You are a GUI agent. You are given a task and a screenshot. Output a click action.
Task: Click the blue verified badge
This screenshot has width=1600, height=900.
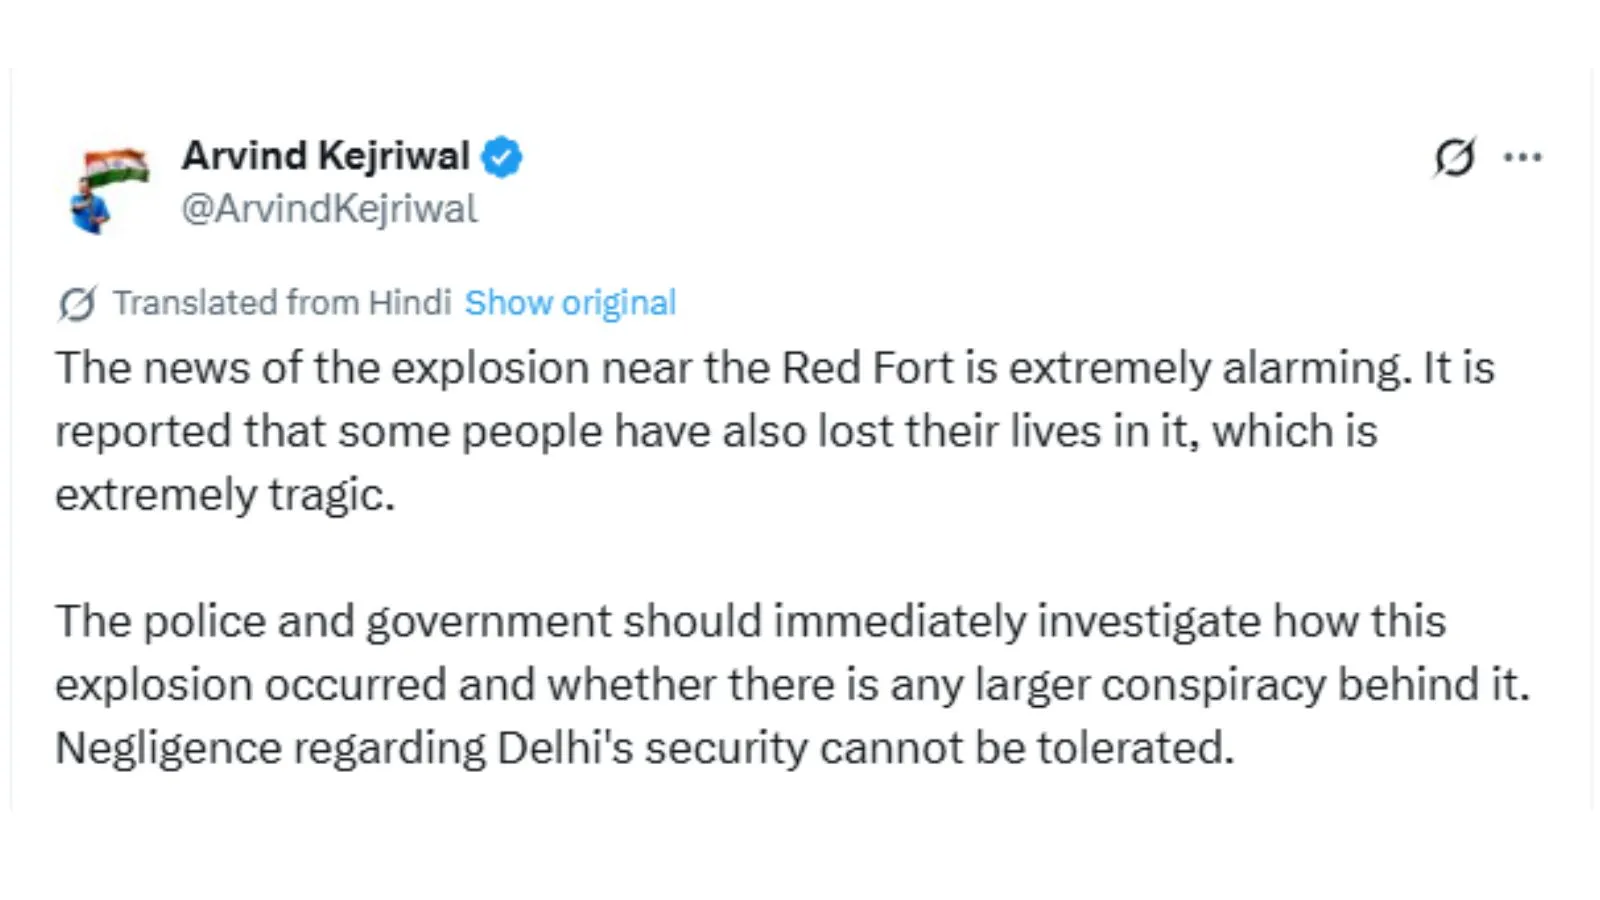tap(501, 157)
